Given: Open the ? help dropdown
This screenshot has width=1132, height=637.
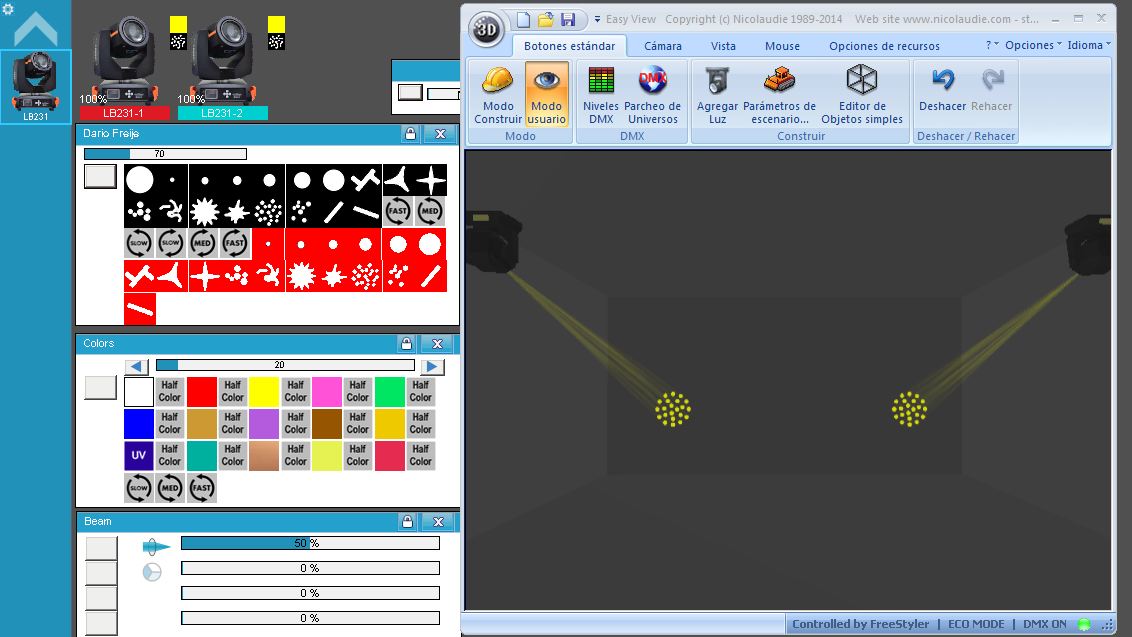Looking at the screenshot, I should pos(992,45).
